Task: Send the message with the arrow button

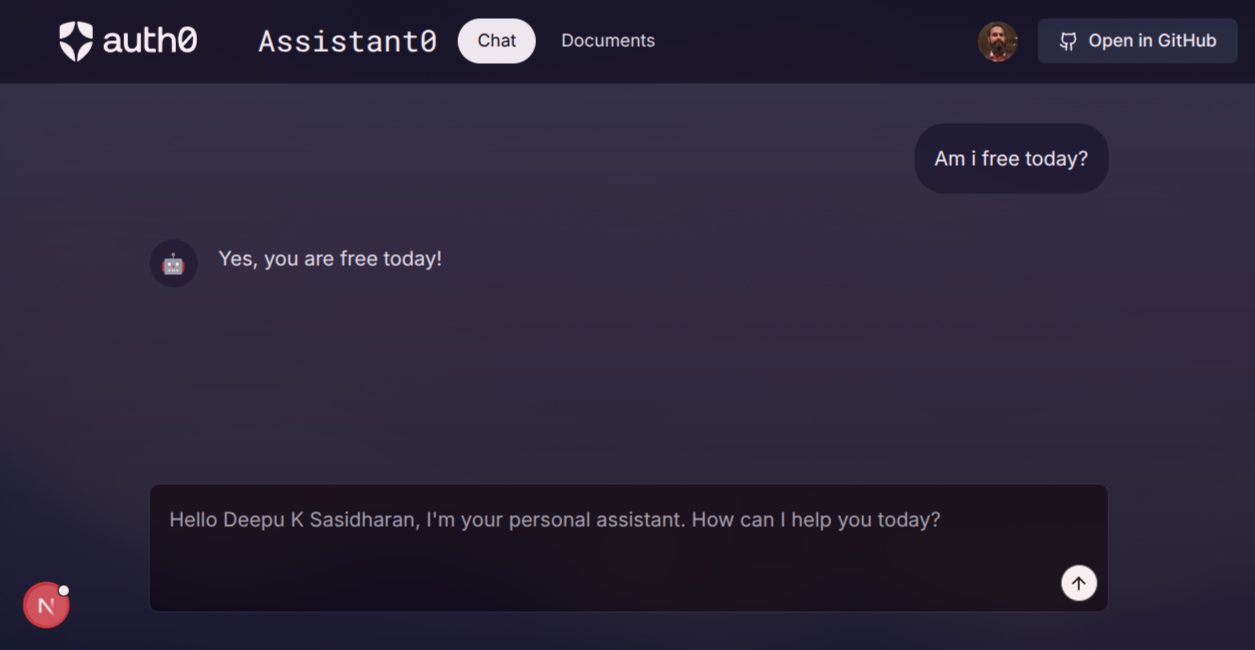Action: point(1079,583)
